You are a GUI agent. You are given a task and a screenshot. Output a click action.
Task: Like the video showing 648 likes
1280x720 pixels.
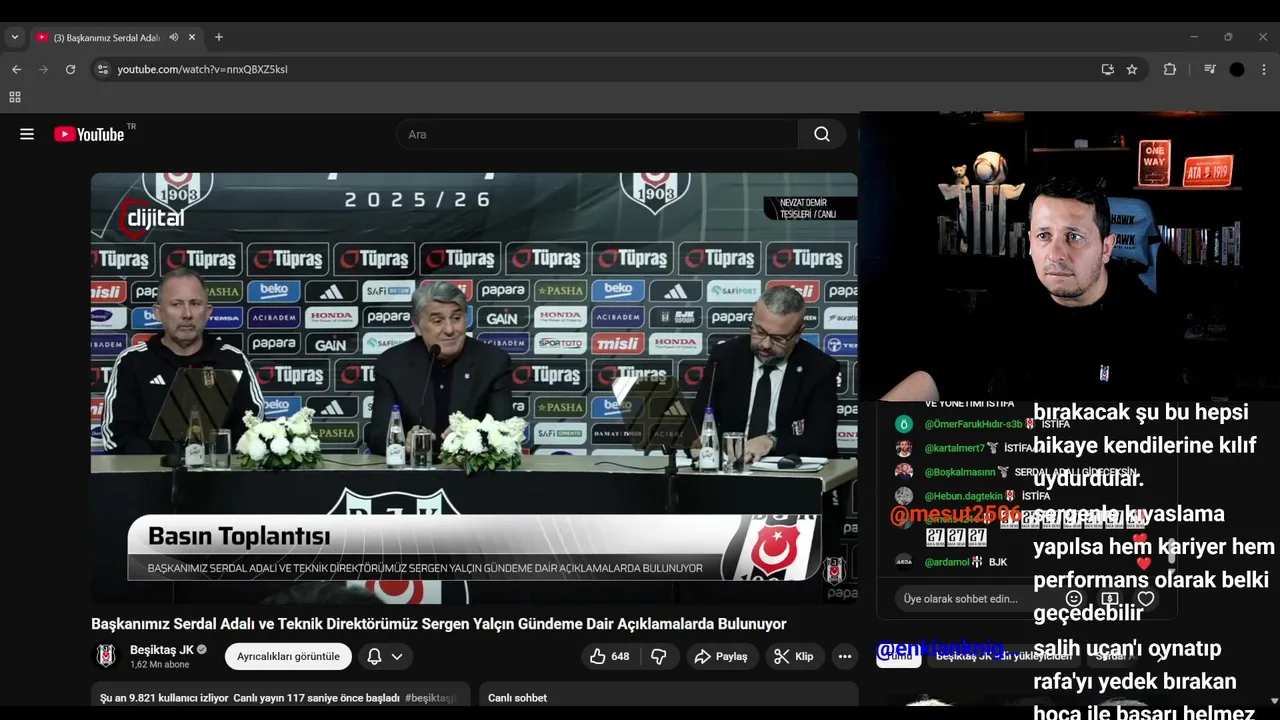pos(610,656)
